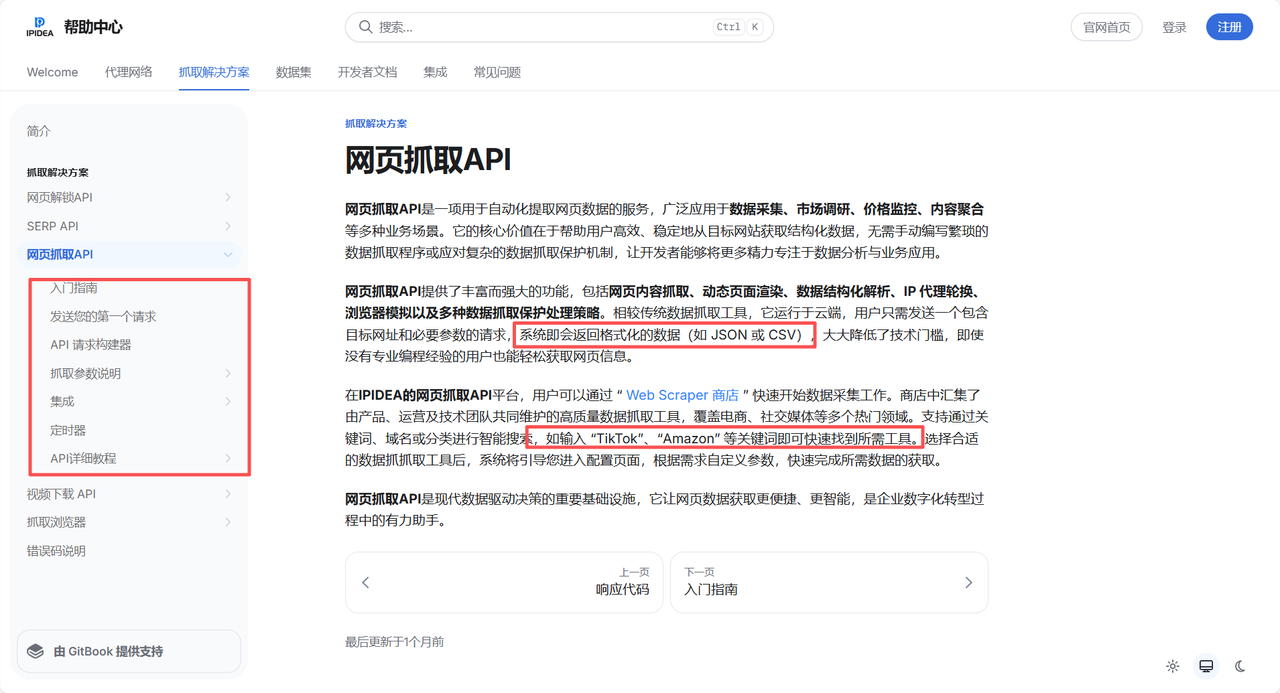Open the Web Scraper 商店 link
Screen dimensions: 1280x693
682,395
